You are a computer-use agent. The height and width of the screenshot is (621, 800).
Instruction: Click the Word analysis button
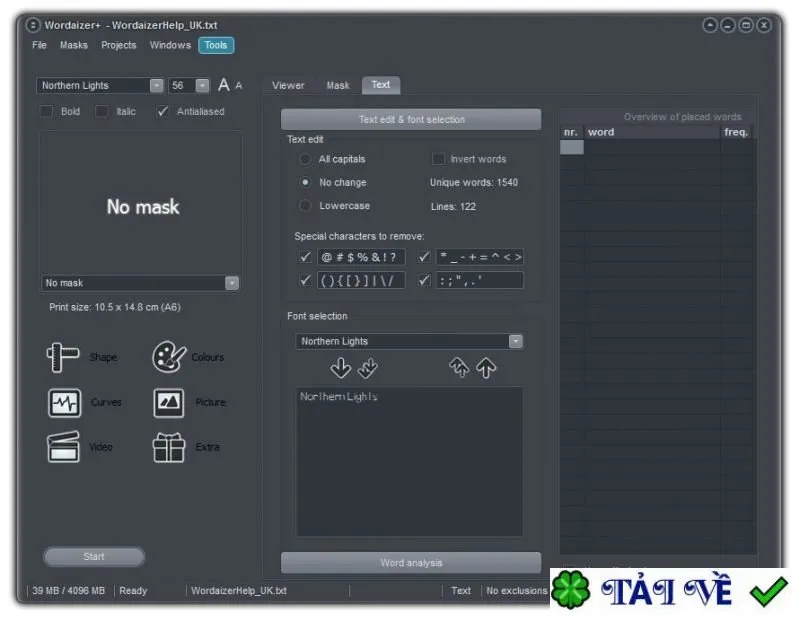pyautogui.click(x=411, y=563)
